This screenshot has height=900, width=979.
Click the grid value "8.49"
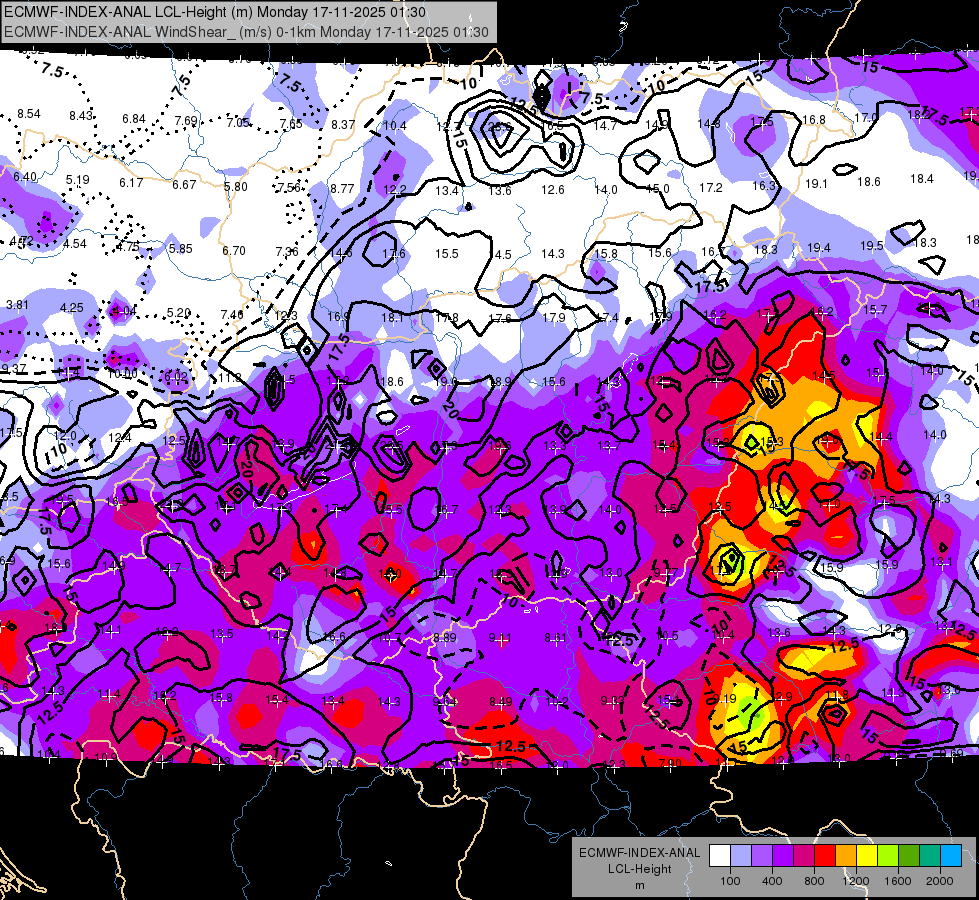[501, 702]
